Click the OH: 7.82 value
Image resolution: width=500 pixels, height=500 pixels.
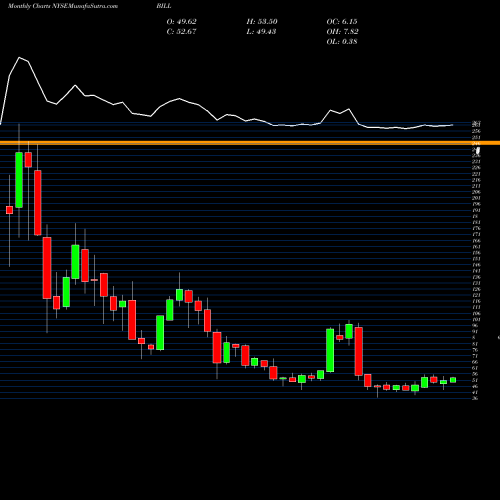(x=342, y=31)
